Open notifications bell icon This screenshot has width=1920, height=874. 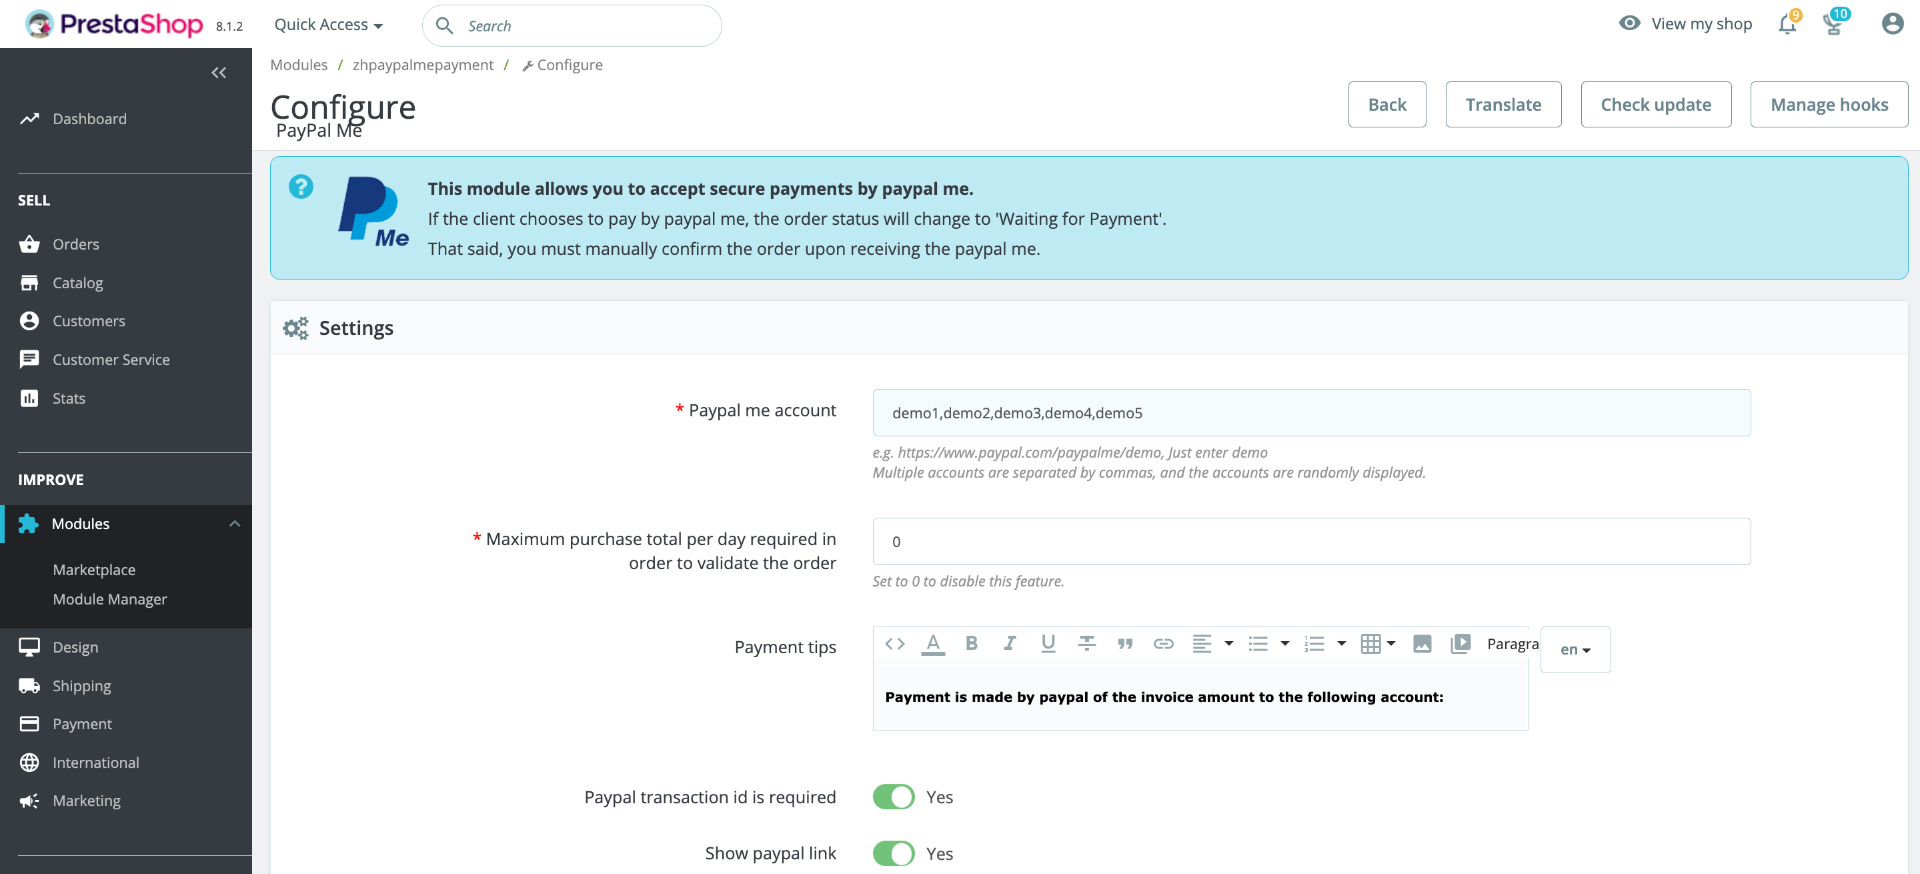(x=1788, y=24)
